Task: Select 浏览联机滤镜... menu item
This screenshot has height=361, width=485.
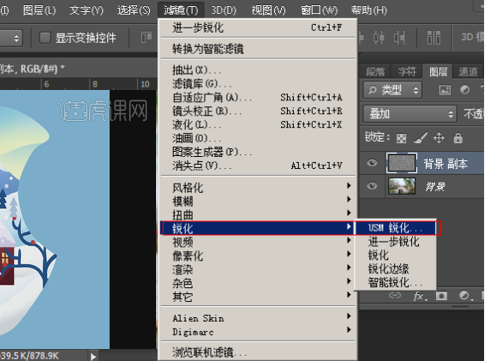Action: coord(257,352)
